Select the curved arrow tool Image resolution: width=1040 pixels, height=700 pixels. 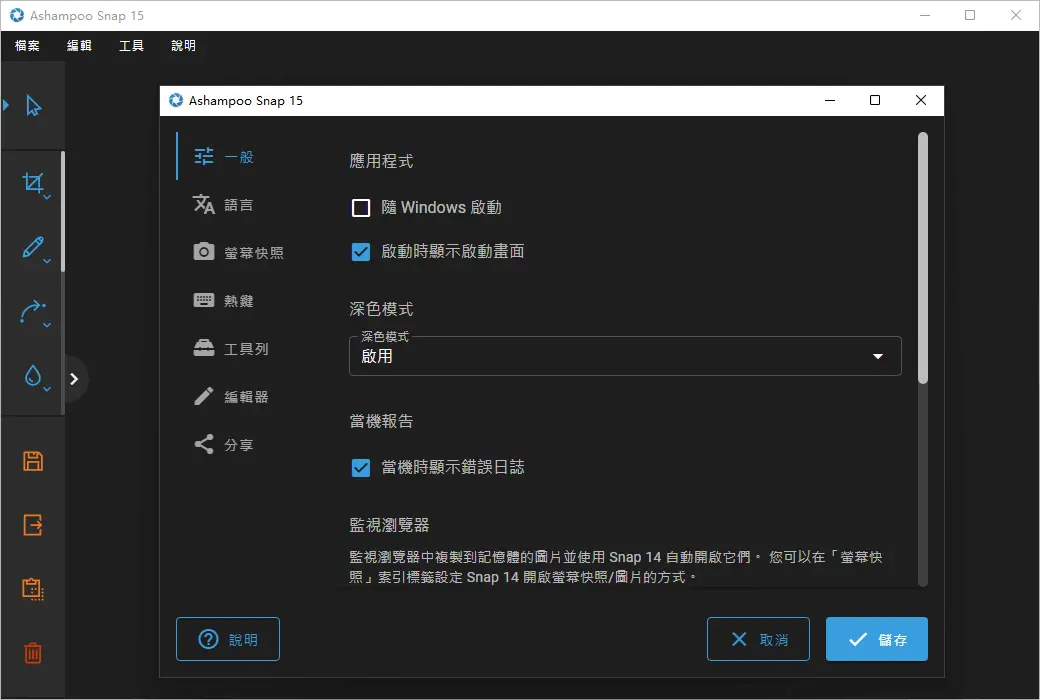click(32, 311)
